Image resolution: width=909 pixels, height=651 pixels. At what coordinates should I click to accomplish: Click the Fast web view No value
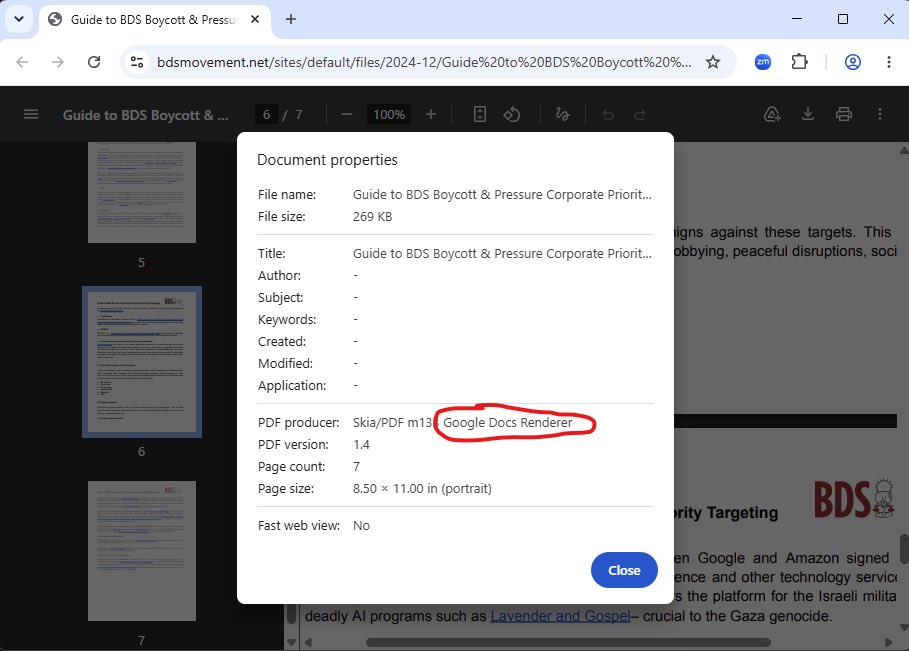tap(361, 526)
